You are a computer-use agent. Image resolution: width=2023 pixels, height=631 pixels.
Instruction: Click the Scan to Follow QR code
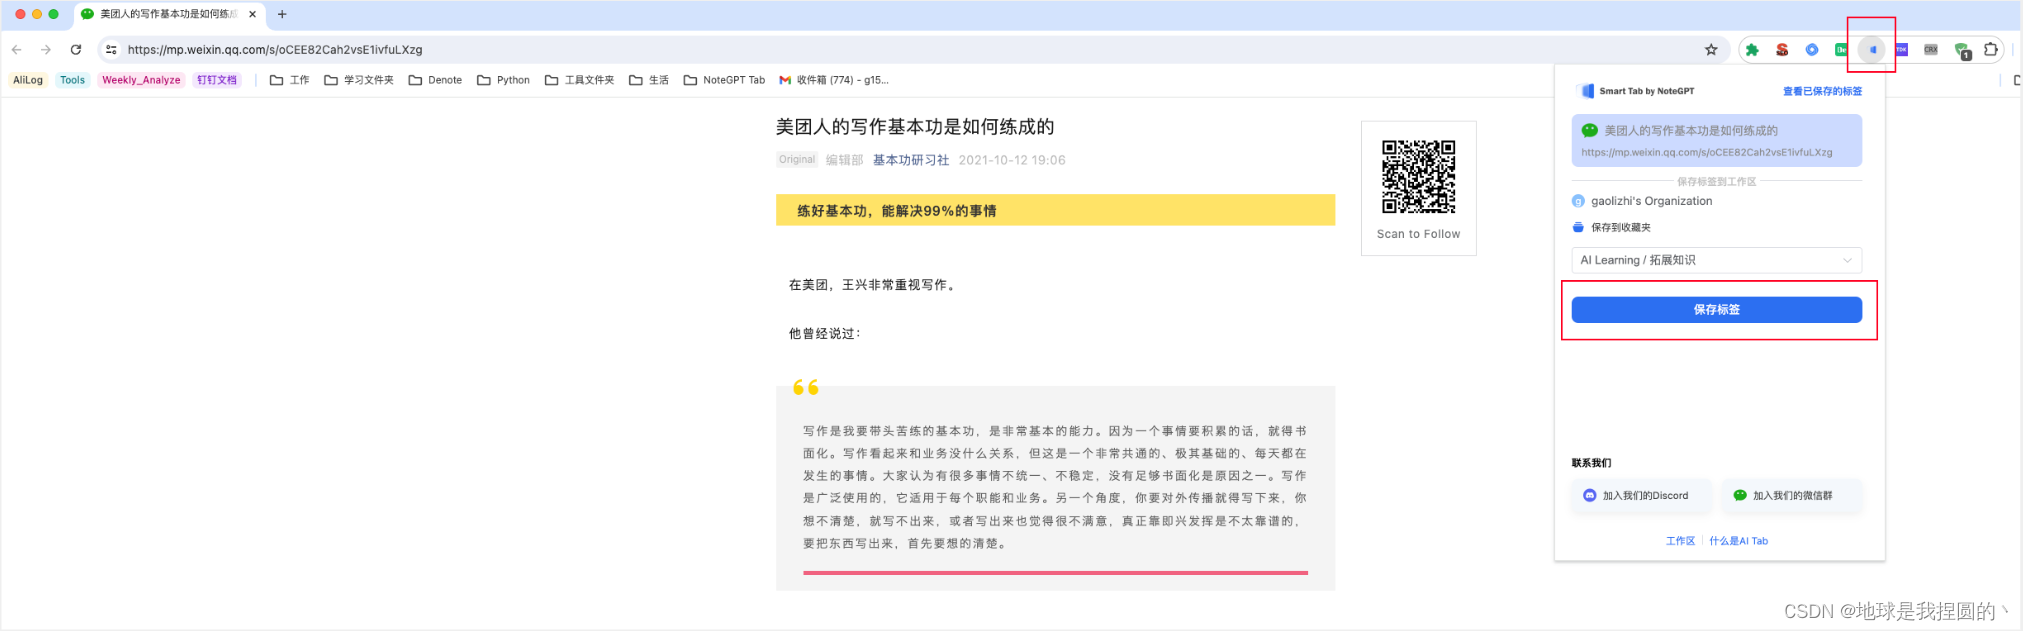pos(1418,176)
